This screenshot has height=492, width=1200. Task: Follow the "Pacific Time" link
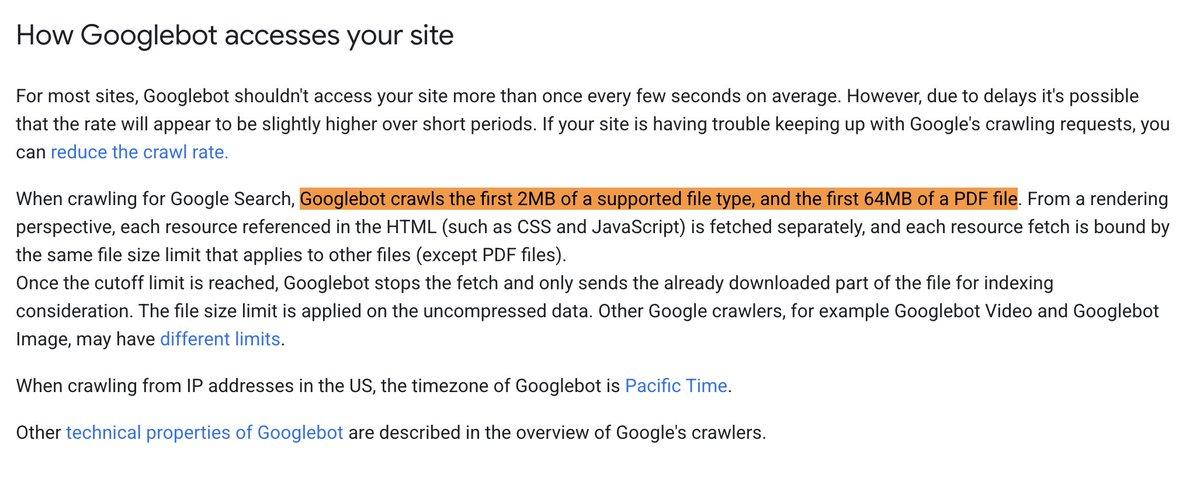point(678,385)
